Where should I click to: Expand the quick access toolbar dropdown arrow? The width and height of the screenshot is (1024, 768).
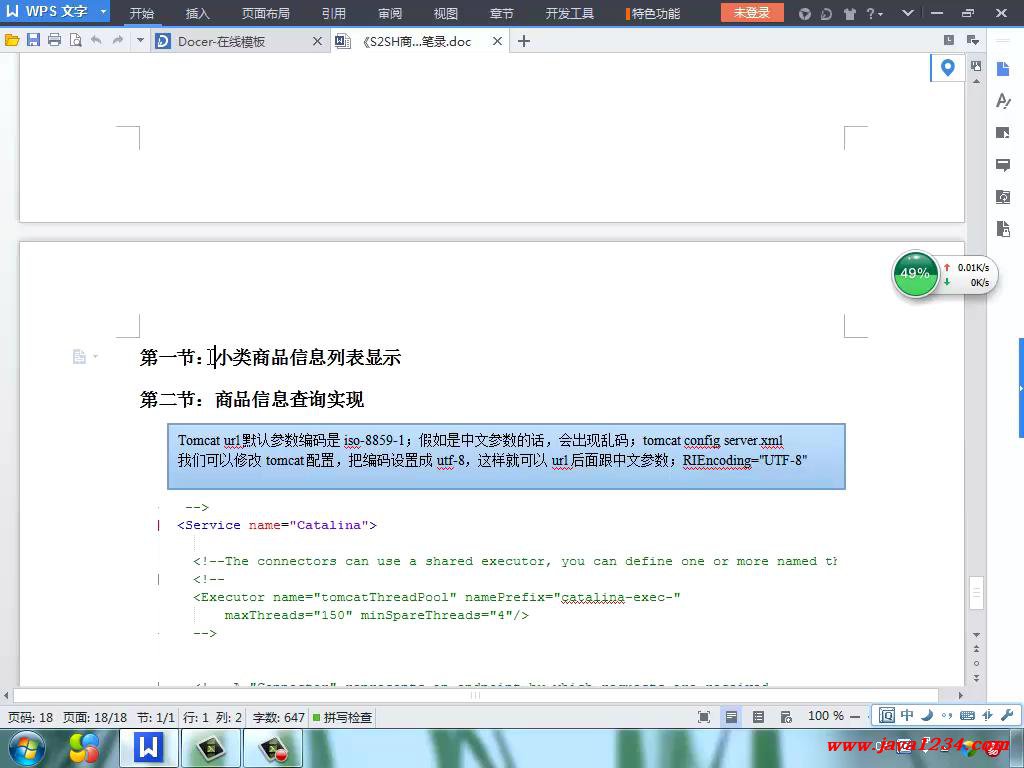(x=140, y=41)
